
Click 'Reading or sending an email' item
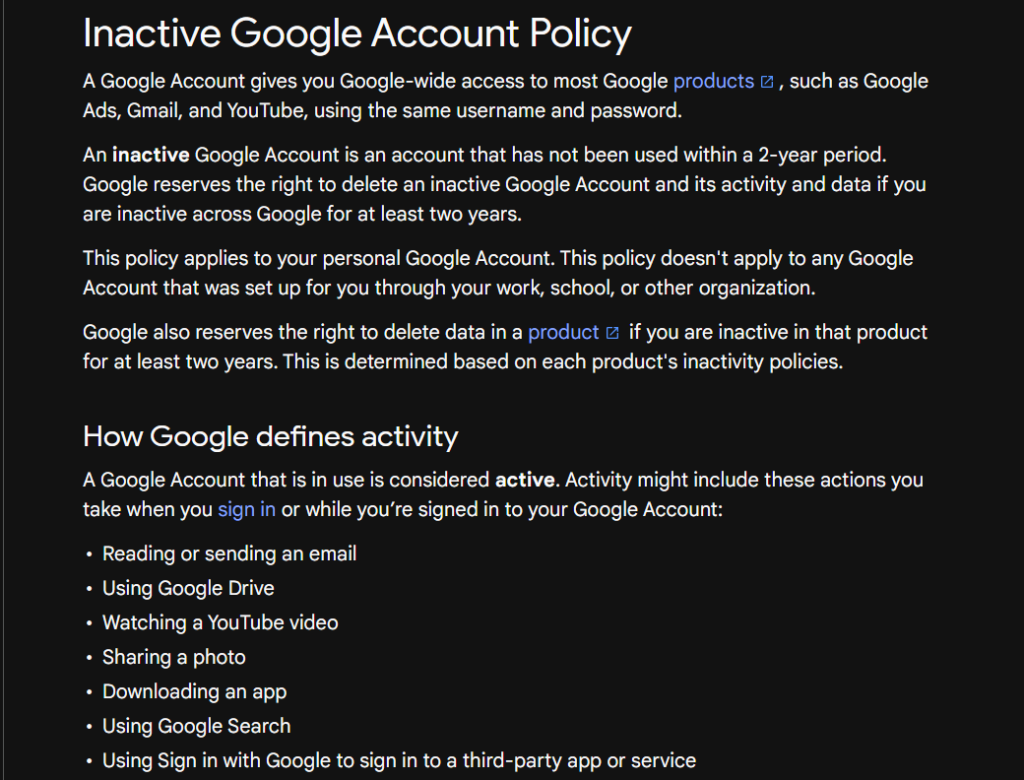[229, 554]
